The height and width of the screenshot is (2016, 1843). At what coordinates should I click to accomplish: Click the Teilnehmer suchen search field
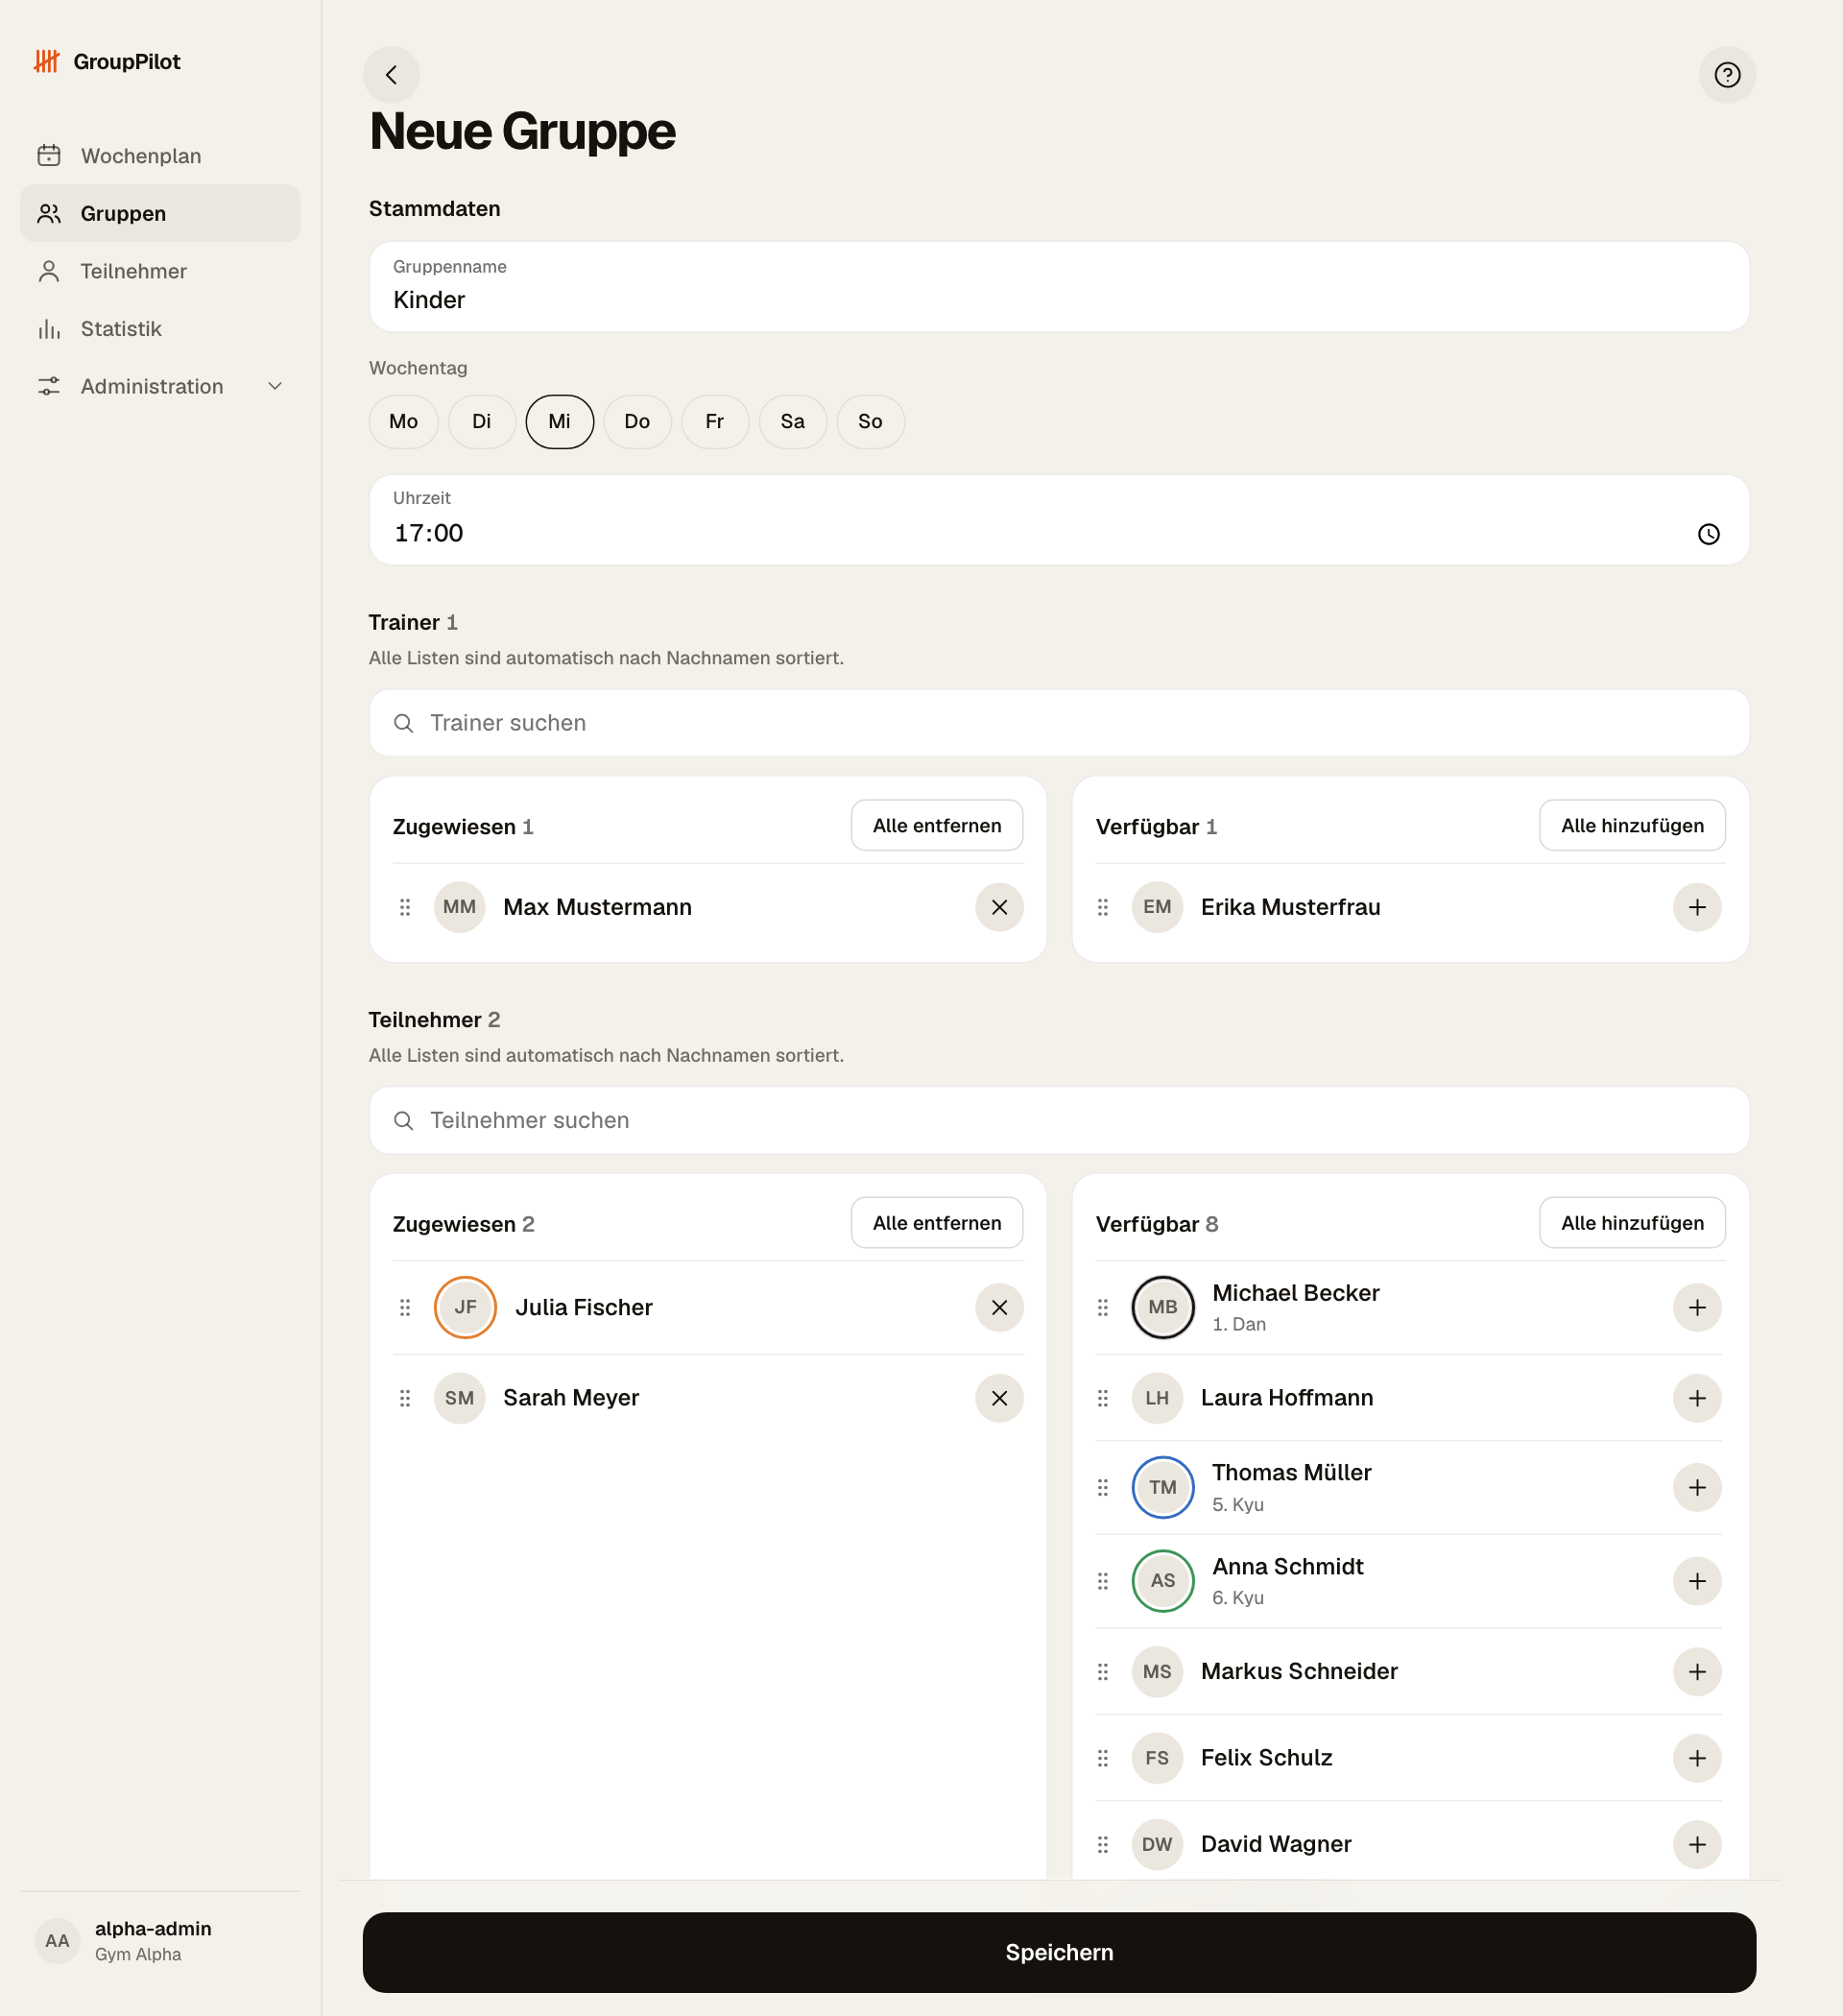(x=1058, y=1120)
